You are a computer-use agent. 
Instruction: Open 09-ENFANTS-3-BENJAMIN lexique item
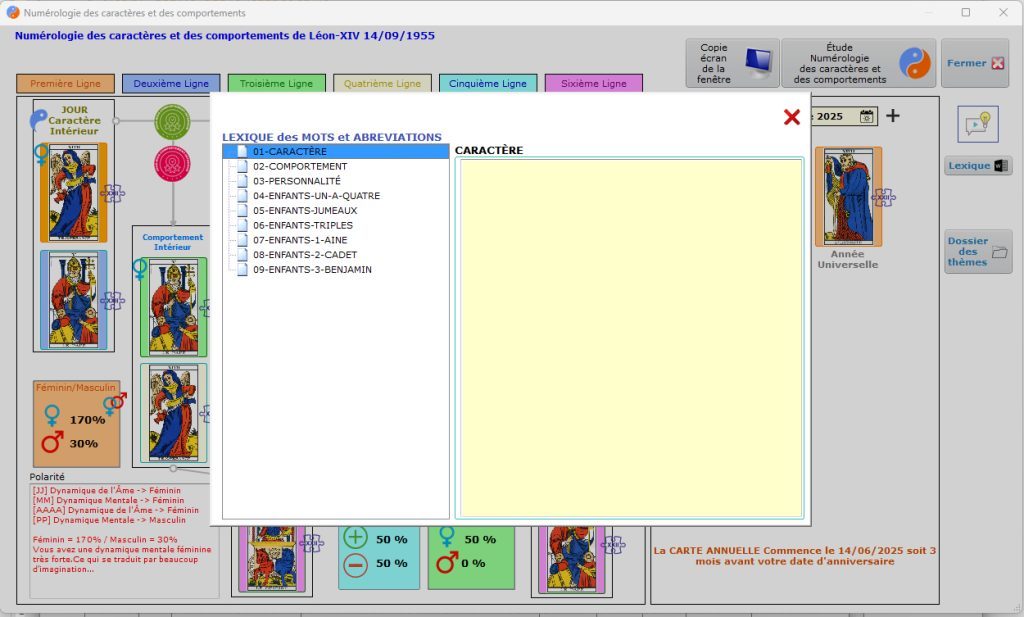[312, 270]
